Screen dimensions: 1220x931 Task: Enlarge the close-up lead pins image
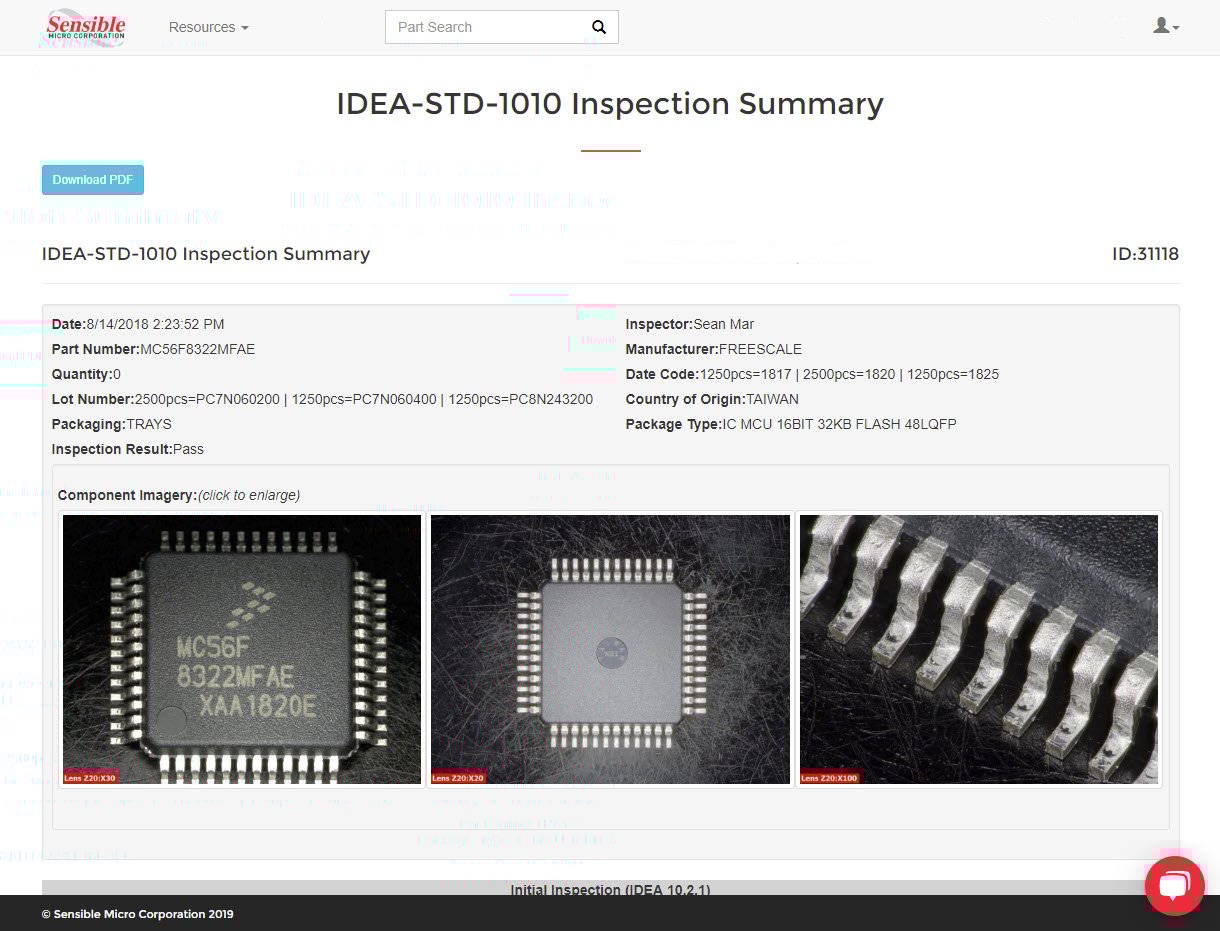click(979, 649)
